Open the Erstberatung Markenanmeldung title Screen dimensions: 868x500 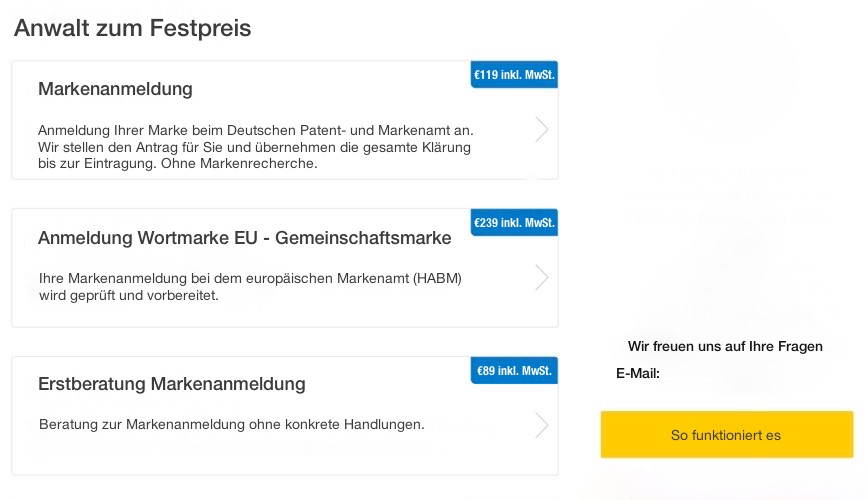pos(171,384)
